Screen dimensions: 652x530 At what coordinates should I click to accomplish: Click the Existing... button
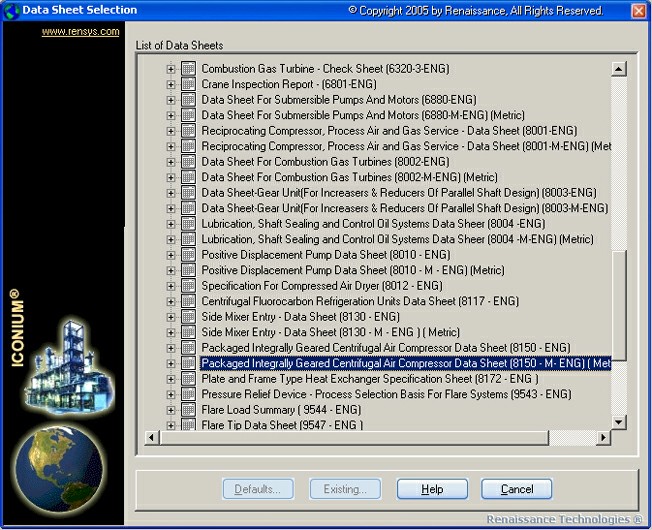[345, 489]
